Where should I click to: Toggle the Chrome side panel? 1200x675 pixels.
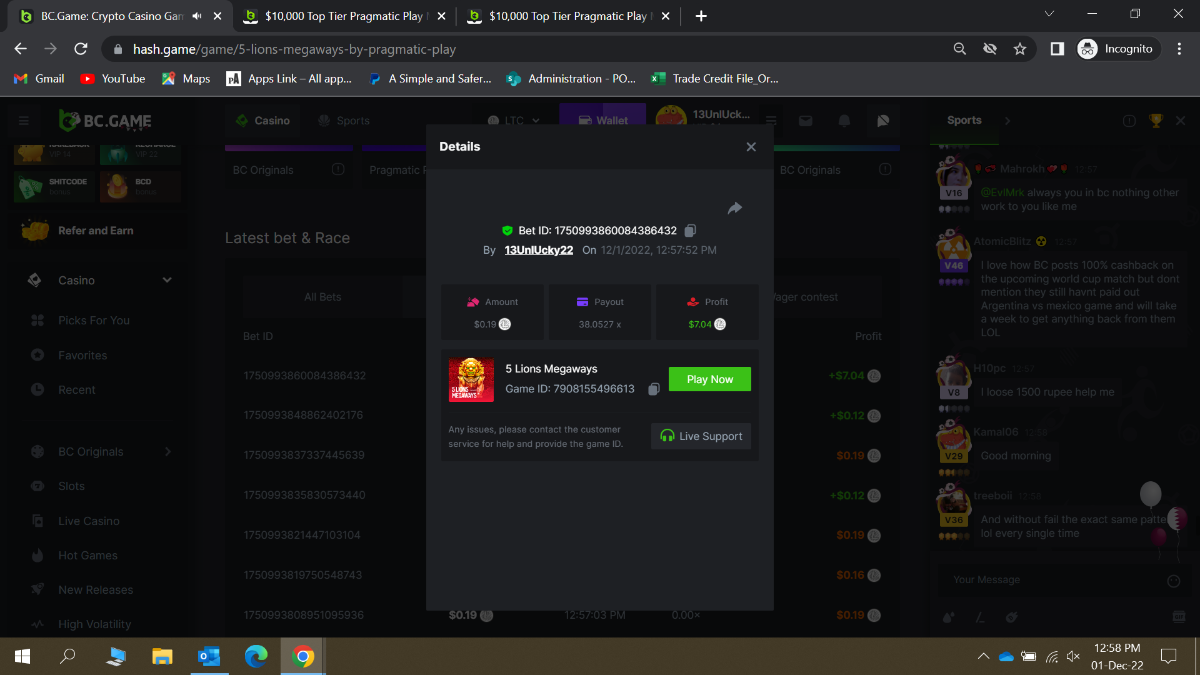tap(1056, 49)
